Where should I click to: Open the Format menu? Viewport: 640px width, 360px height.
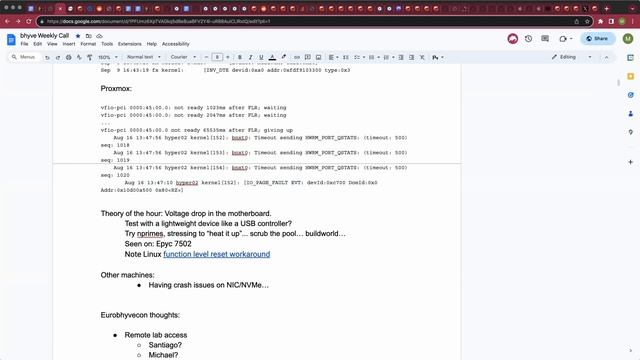(x=88, y=44)
